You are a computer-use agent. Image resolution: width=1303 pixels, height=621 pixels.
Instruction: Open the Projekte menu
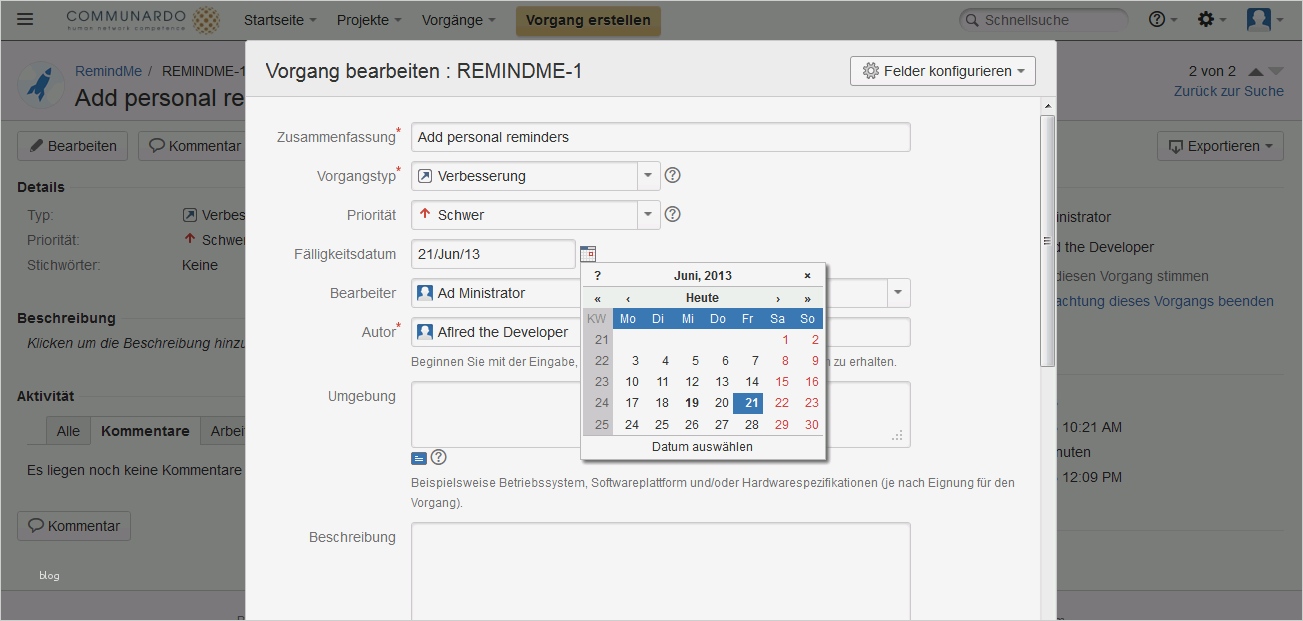coord(369,20)
